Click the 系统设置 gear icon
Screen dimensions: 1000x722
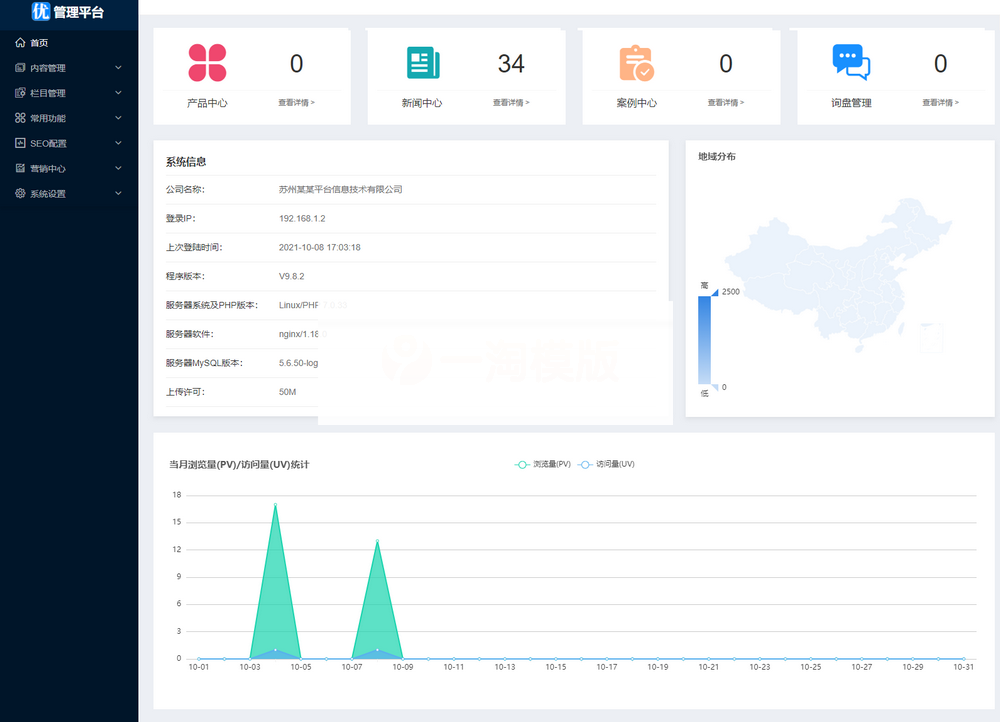pos(21,193)
